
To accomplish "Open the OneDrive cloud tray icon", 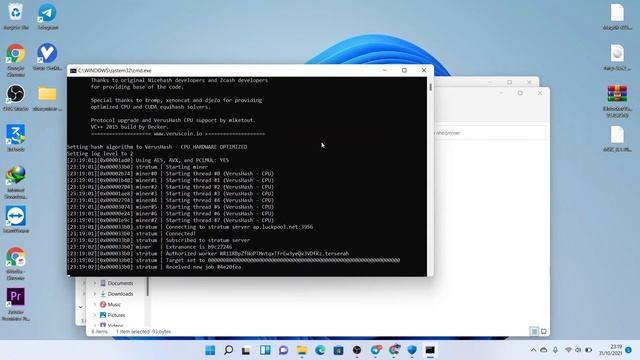I will [x=544, y=350].
